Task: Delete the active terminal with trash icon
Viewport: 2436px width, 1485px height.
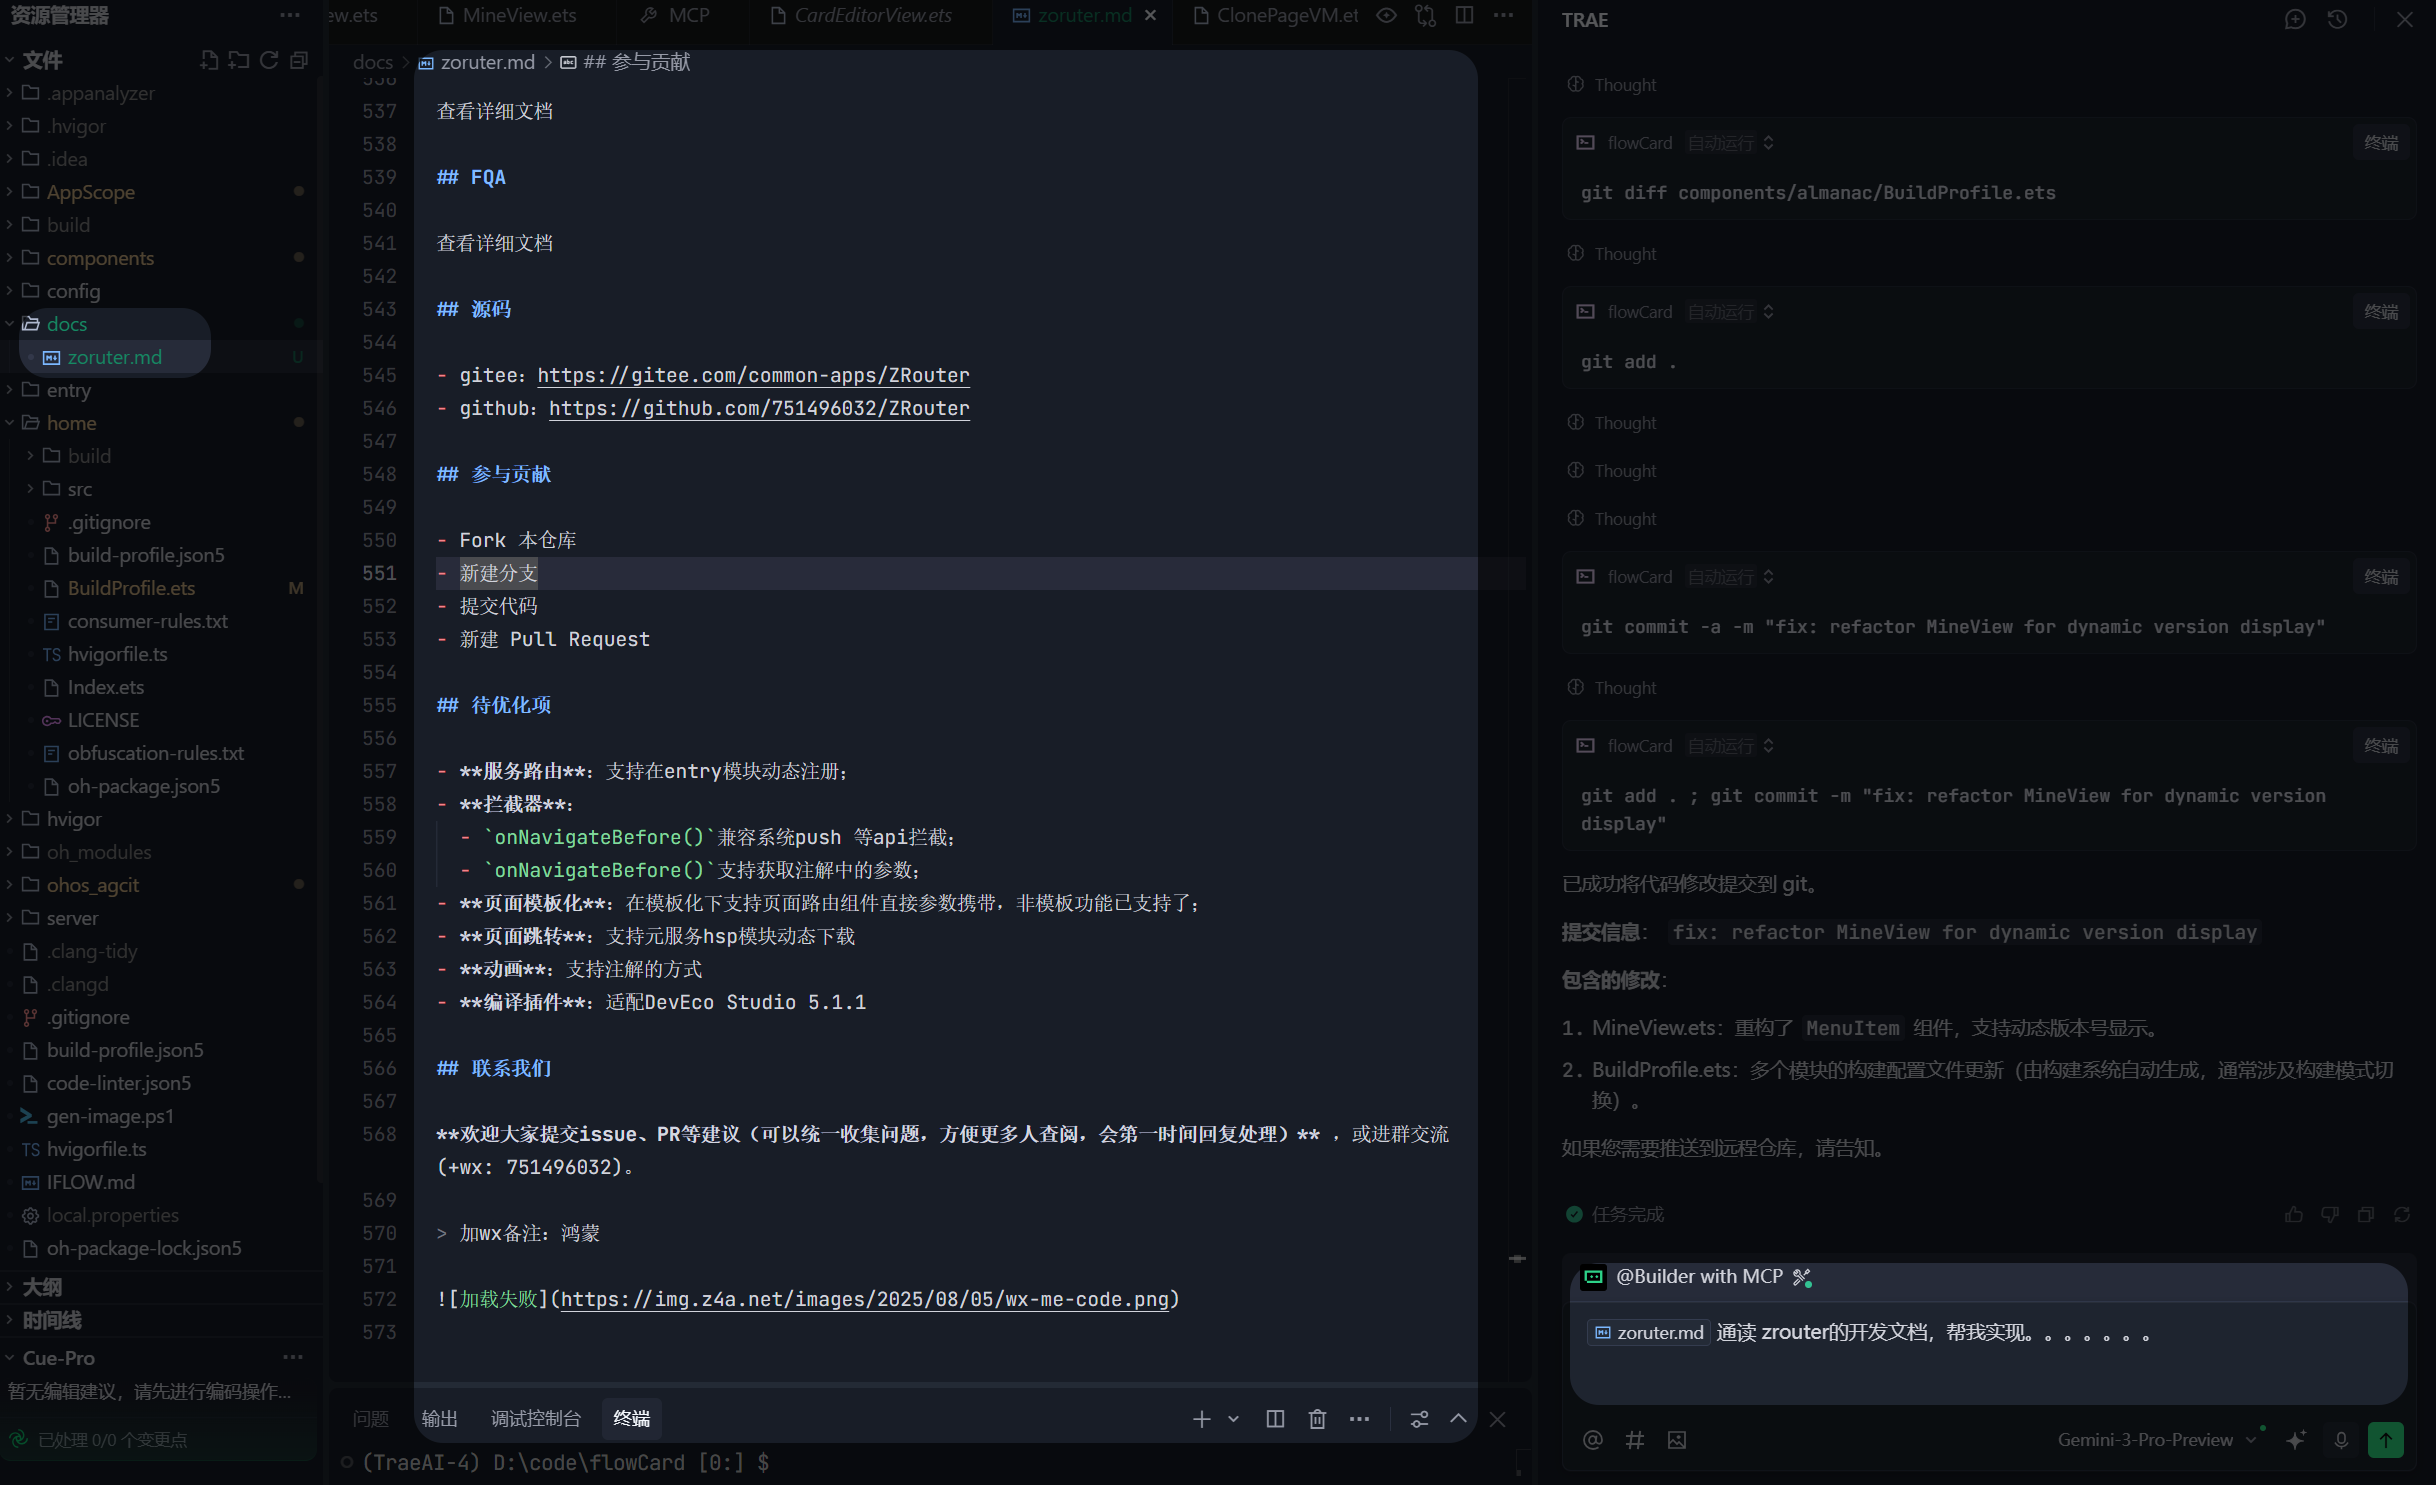Action: pos(1316,1419)
